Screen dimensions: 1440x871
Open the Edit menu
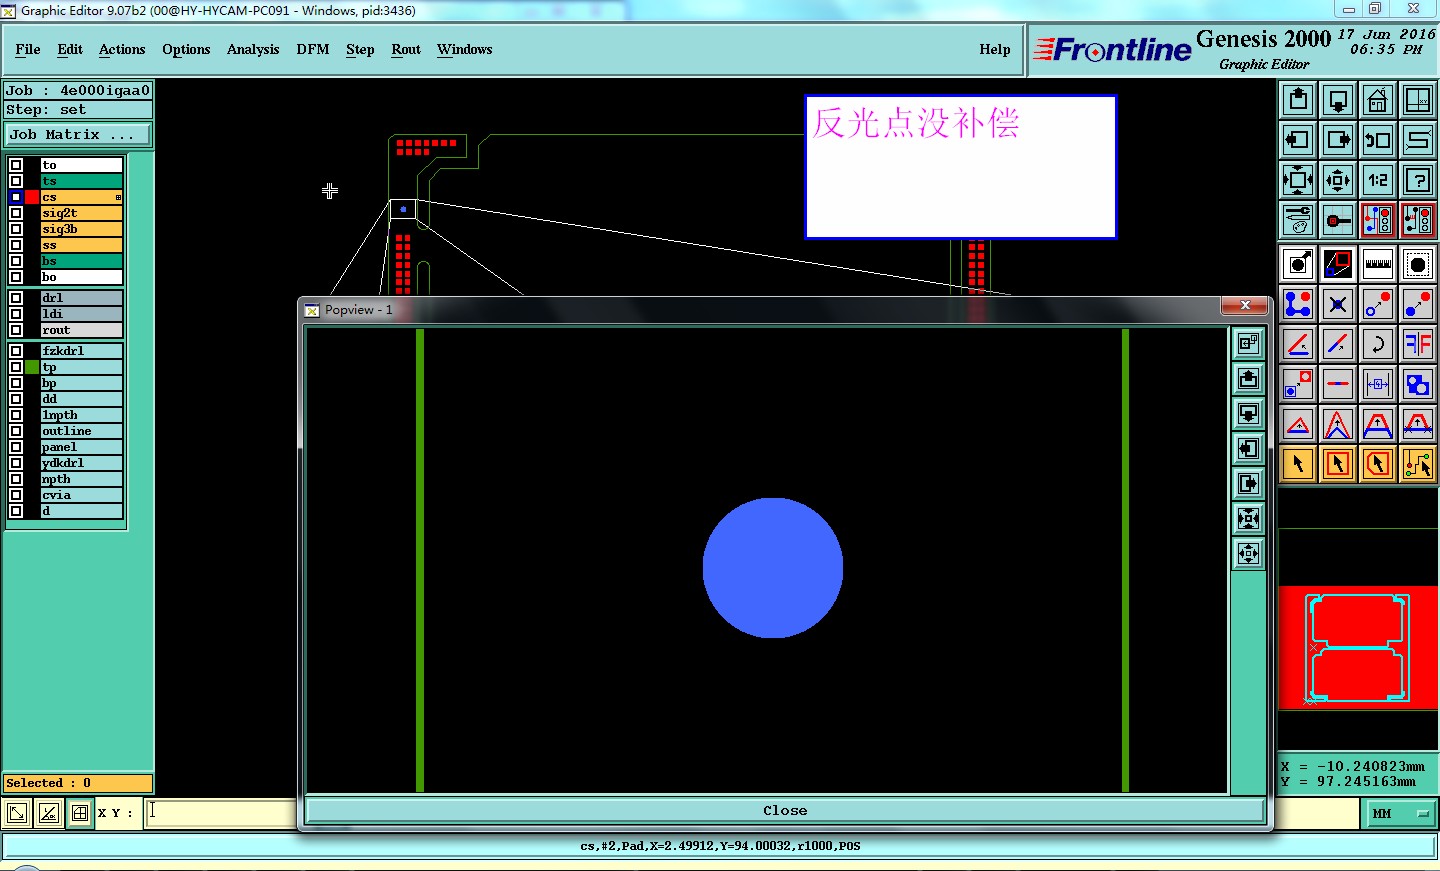click(70, 49)
